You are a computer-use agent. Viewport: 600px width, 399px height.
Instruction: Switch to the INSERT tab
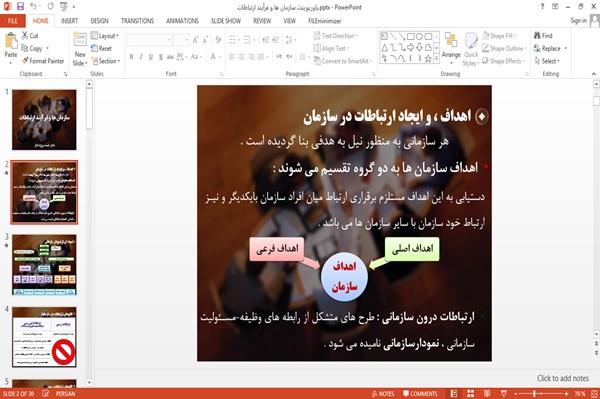pos(69,21)
